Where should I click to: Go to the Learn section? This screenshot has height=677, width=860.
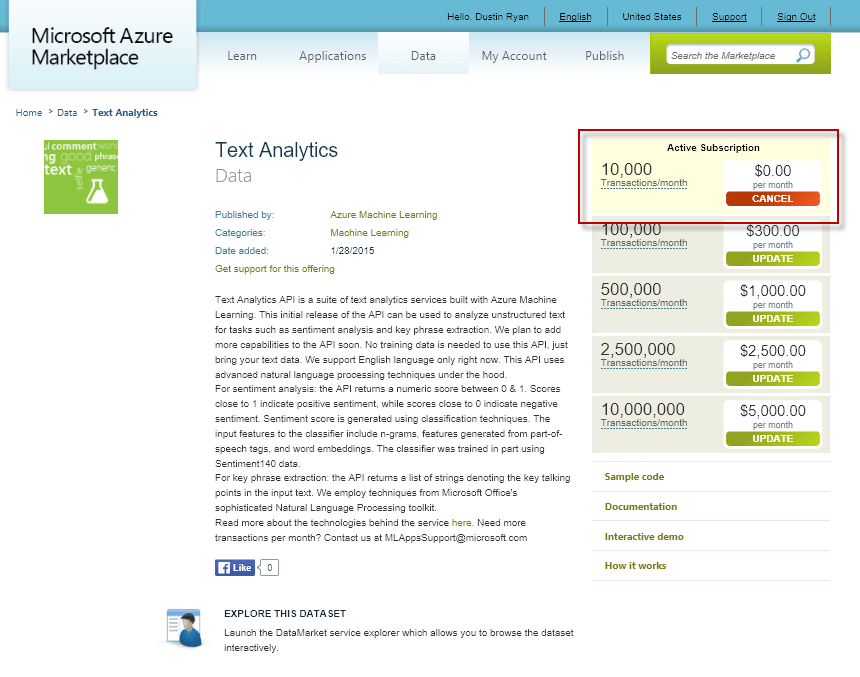click(x=242, y=56)
